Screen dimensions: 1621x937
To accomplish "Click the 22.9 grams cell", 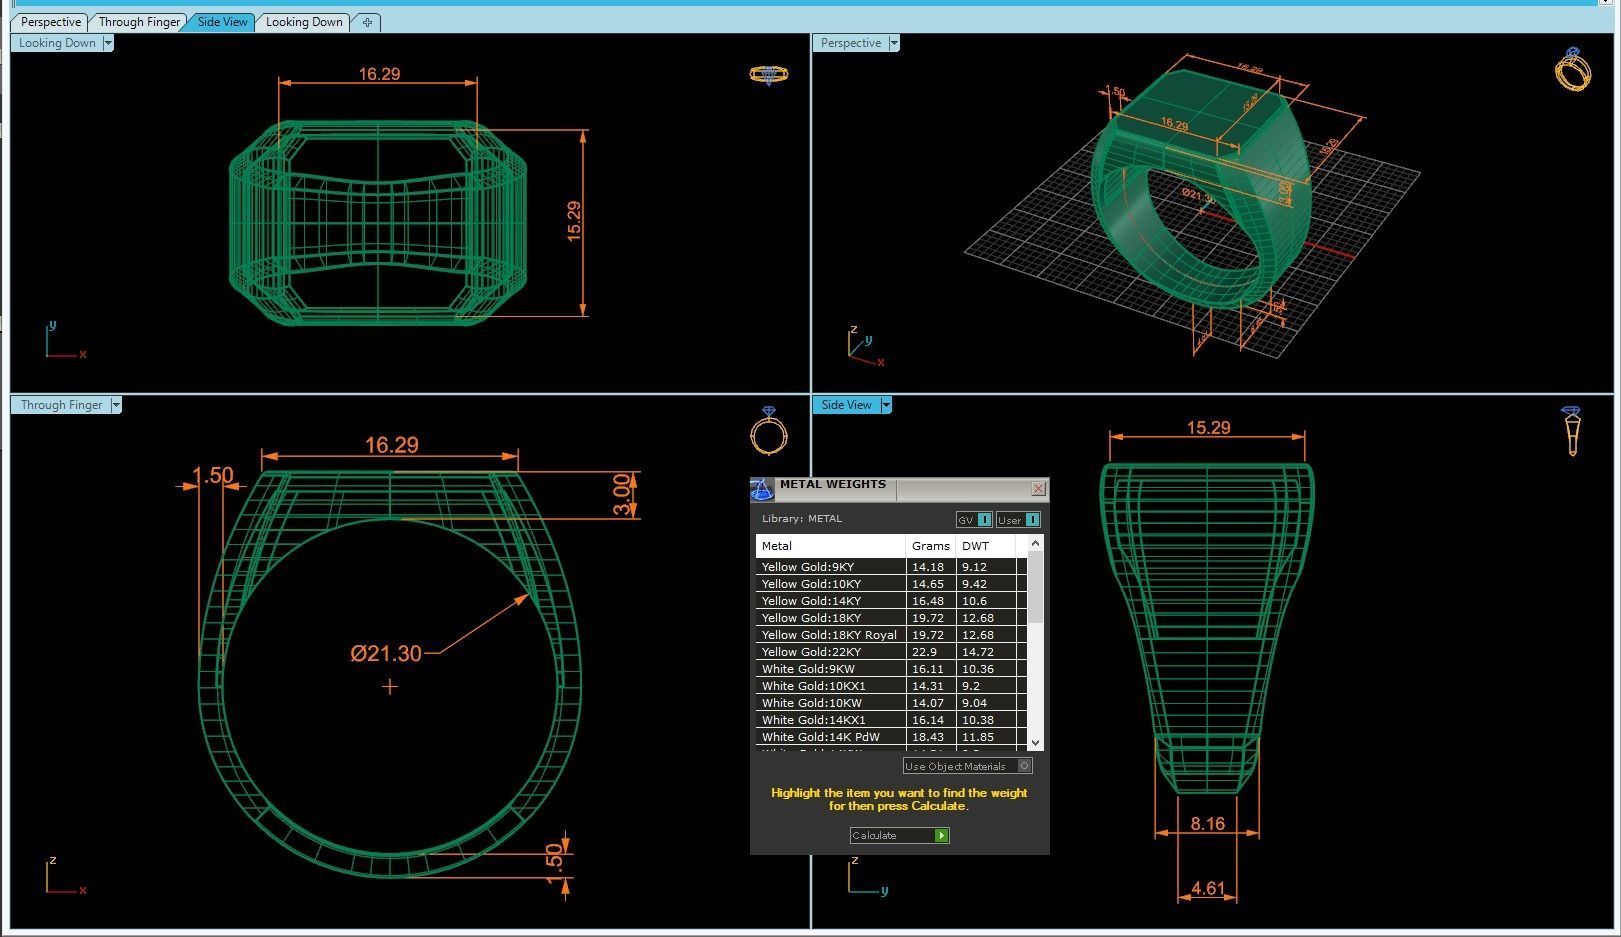I will coord(931,652).
